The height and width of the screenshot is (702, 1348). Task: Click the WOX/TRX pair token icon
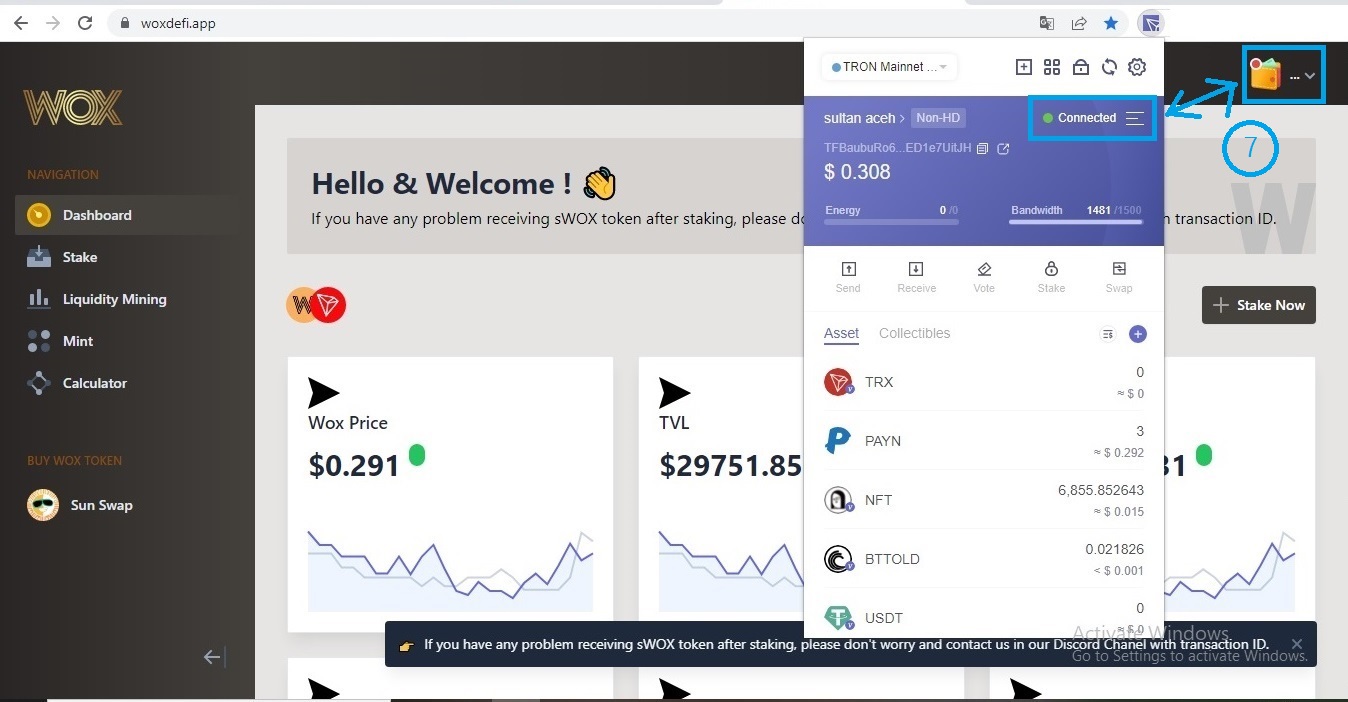point(316,305)
